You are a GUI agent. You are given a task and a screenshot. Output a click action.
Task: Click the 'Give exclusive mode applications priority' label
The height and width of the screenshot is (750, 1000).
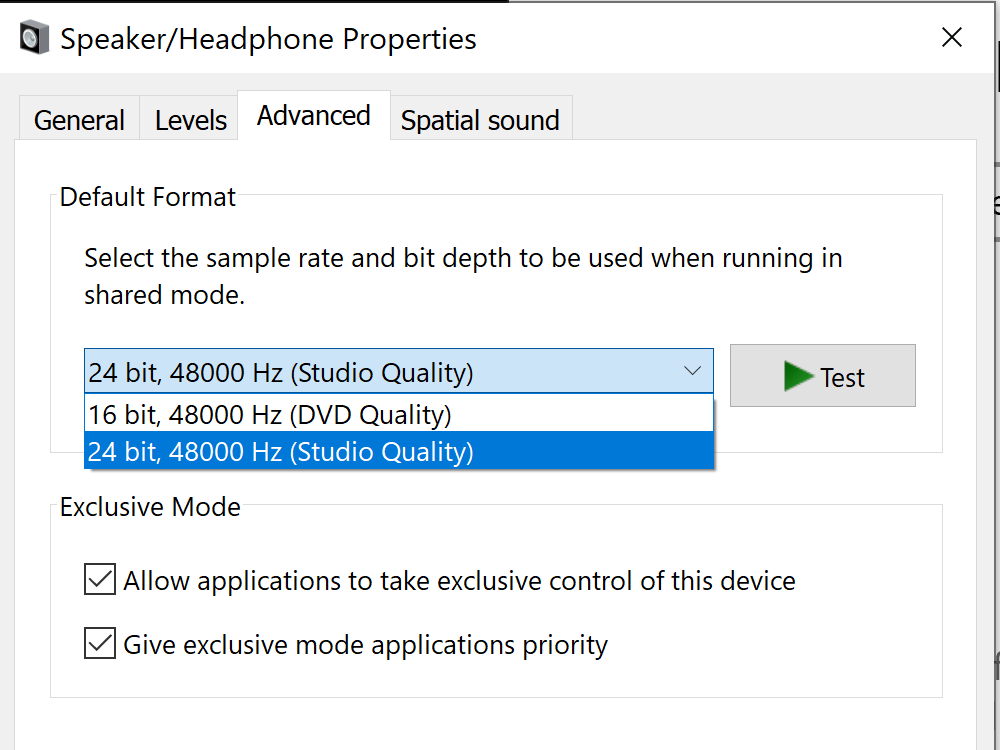(365, 645)
